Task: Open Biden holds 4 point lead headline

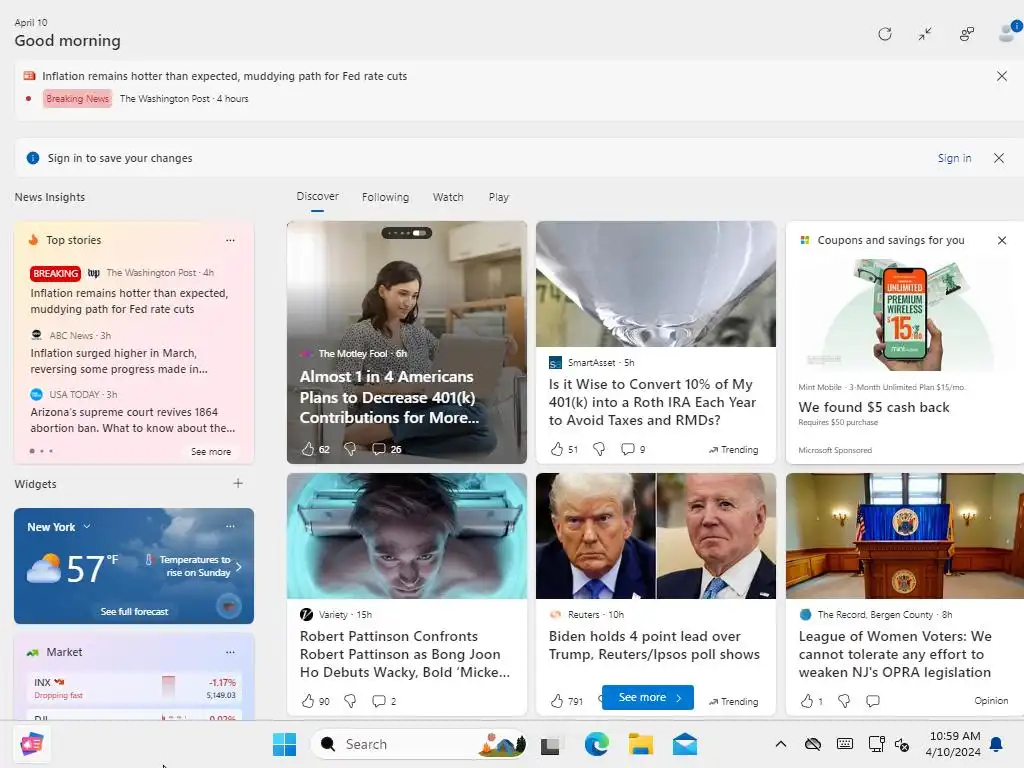Action: 654,645
